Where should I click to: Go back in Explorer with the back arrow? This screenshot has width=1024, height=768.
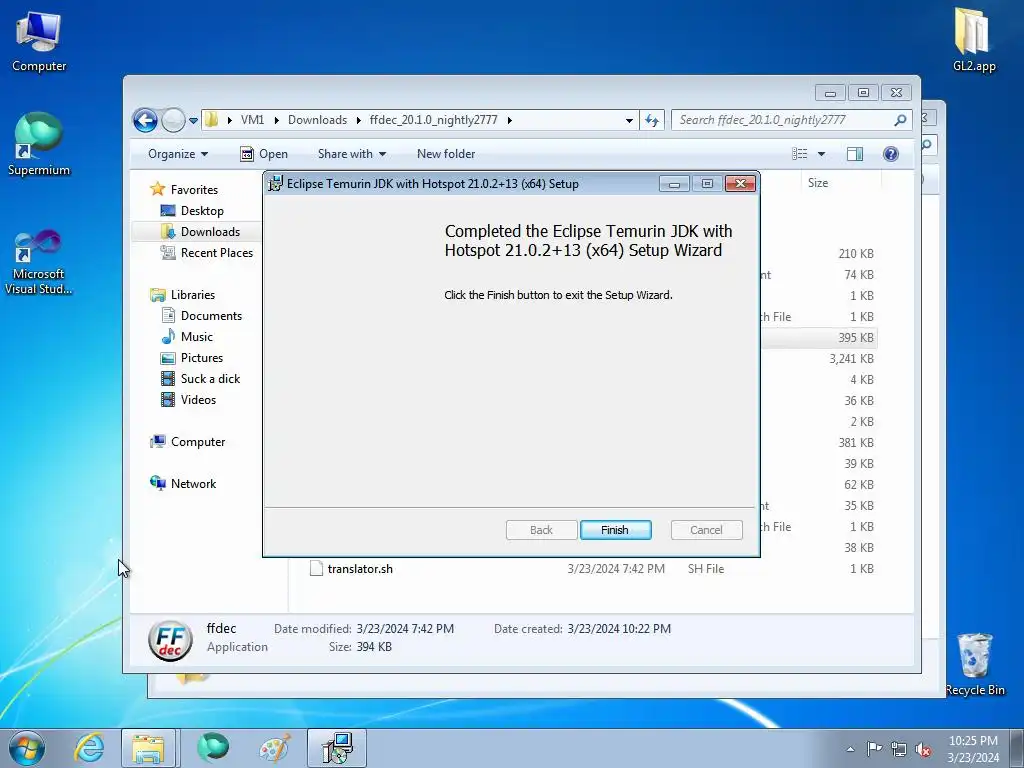[145, 120]
